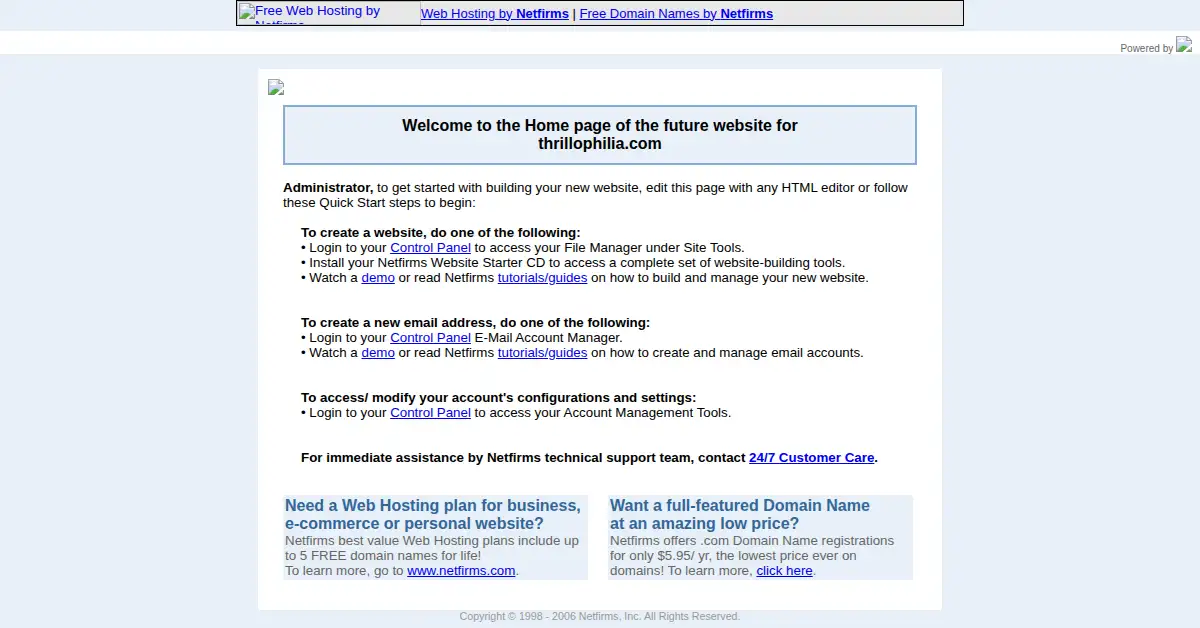Click the Free Web Hosting banner image
Screen dimensions: 1200x628
(x=328, y=13)
